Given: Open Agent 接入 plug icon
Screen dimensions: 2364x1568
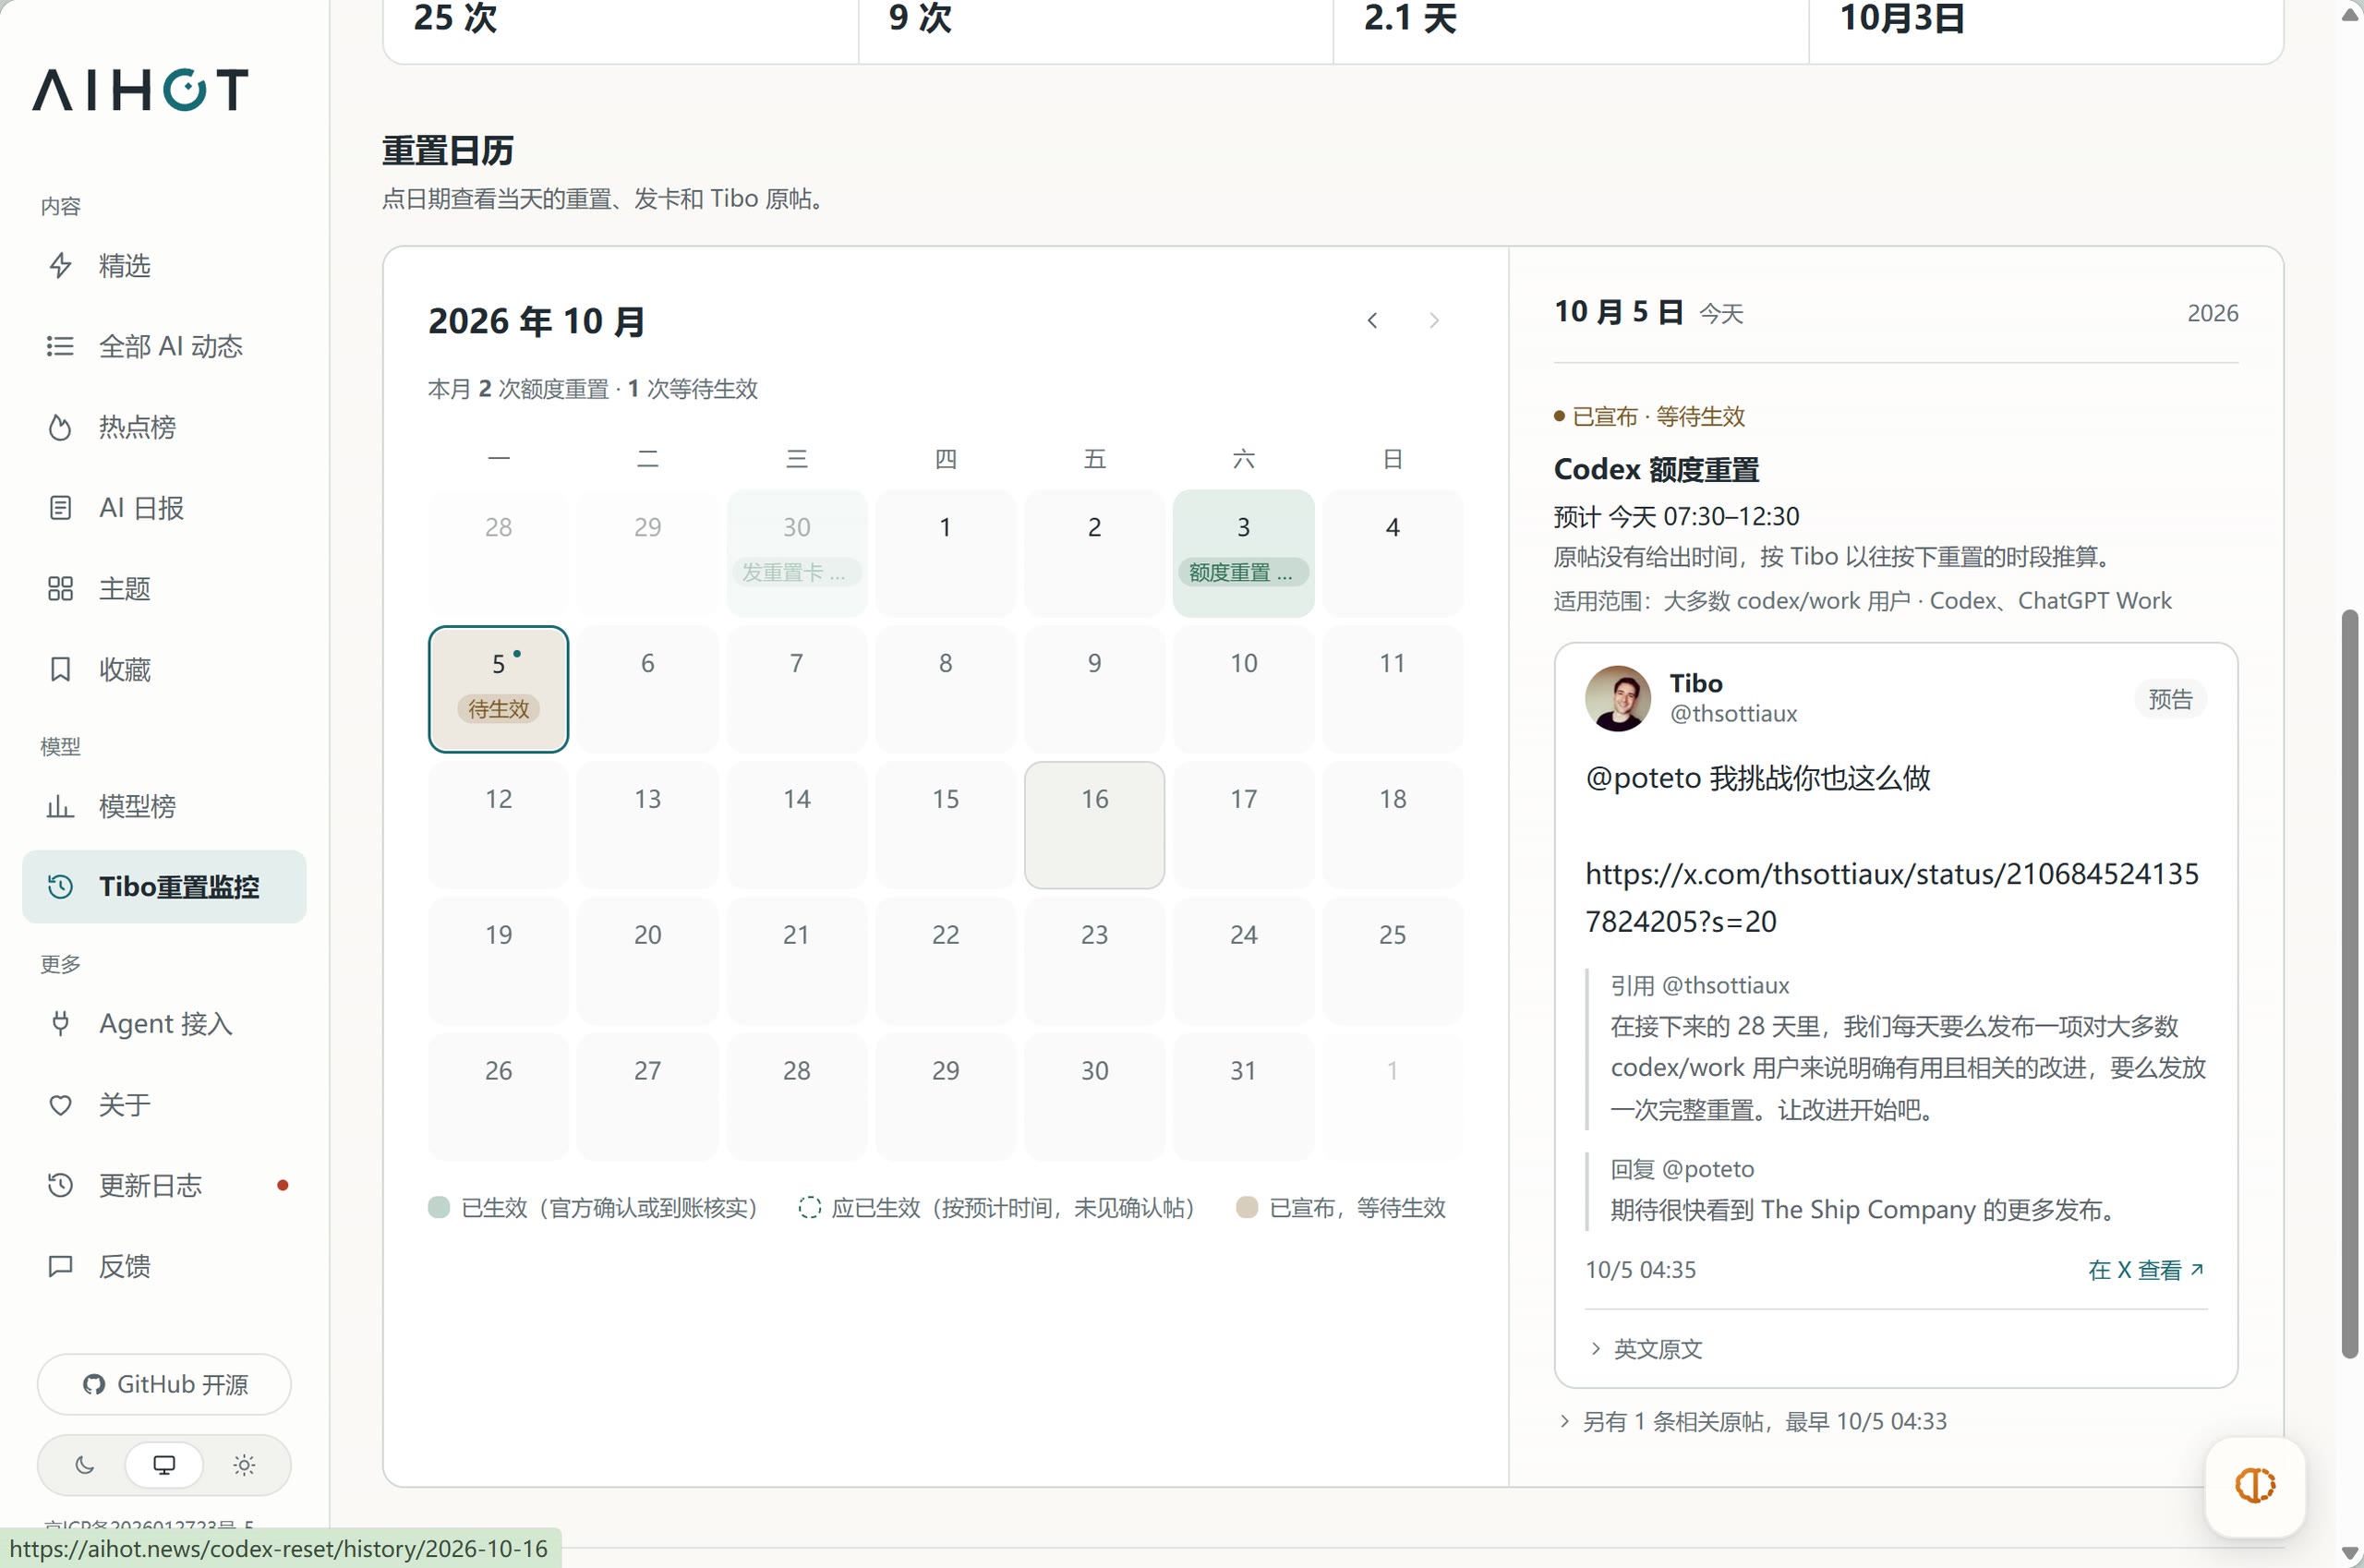Looking at the screenshot, I should 60,1023.
